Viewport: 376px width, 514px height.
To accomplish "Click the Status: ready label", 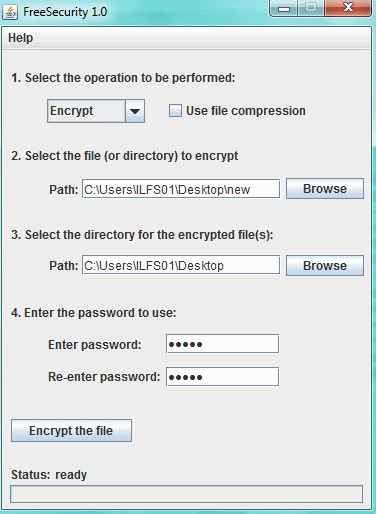I will coord(49,474).
